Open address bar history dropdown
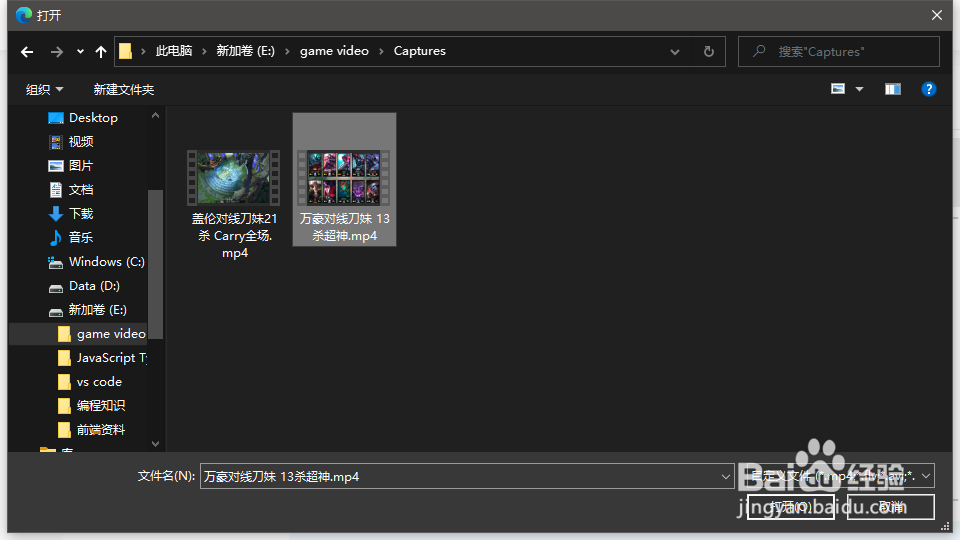 pos(675,52)
